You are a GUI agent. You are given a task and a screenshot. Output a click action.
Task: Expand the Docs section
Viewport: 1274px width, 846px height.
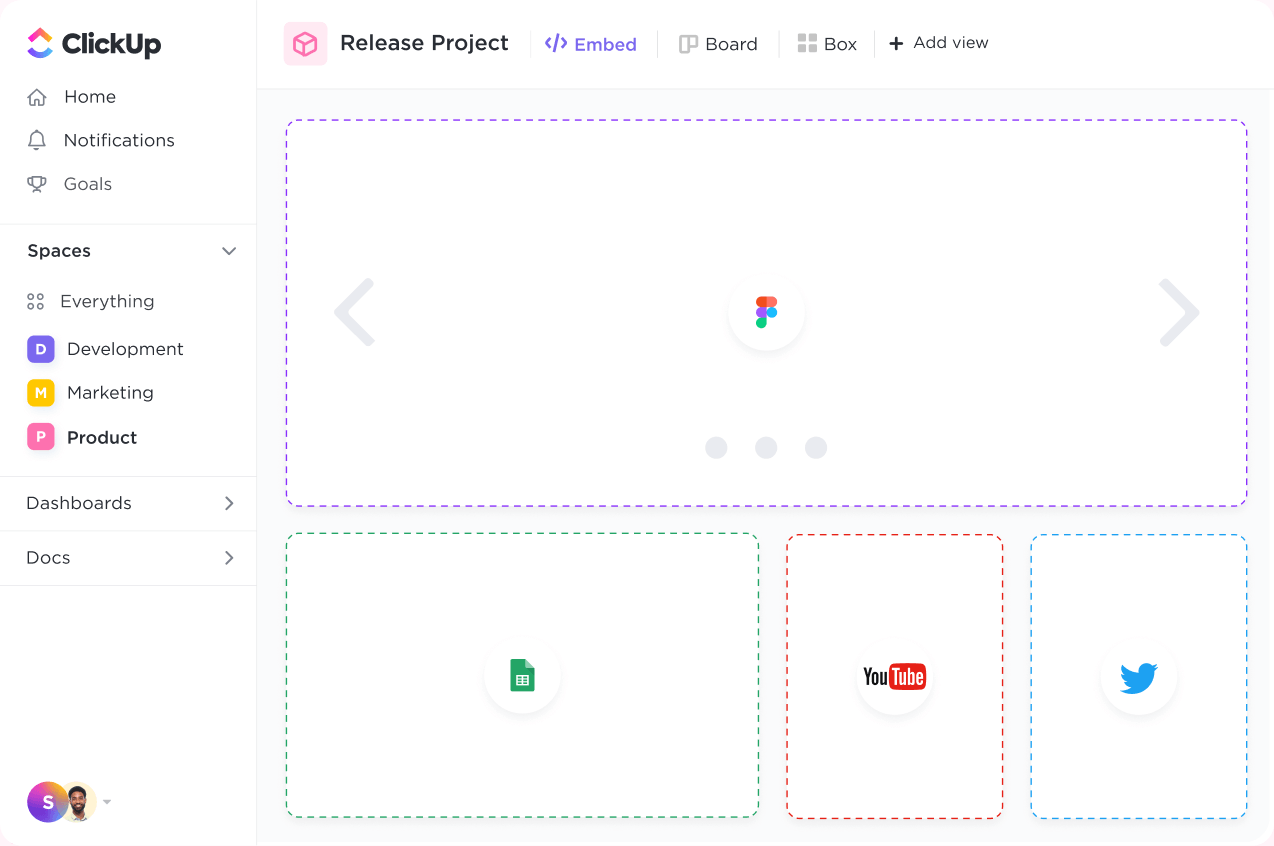click(x=228, y=558)
